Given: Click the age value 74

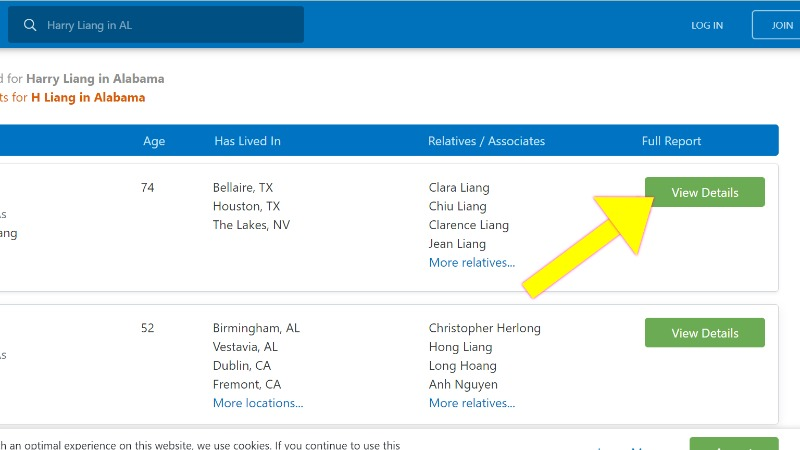Looking at the screenshot, I should (x=147, y=188).
